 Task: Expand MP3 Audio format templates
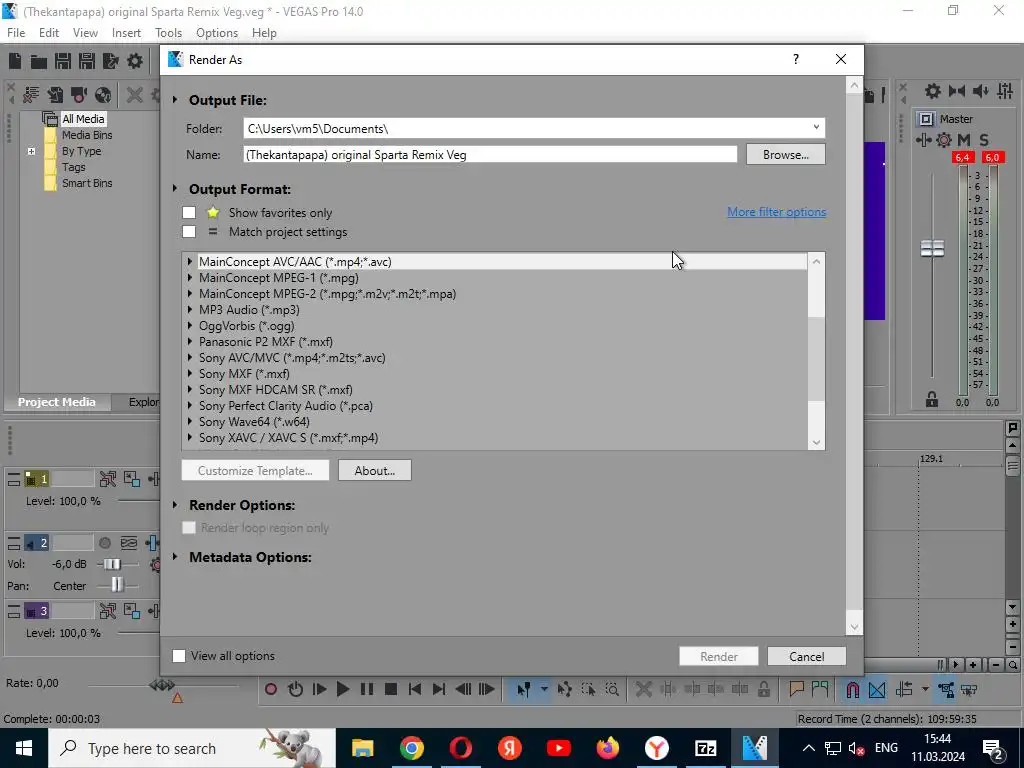[190, 310]
